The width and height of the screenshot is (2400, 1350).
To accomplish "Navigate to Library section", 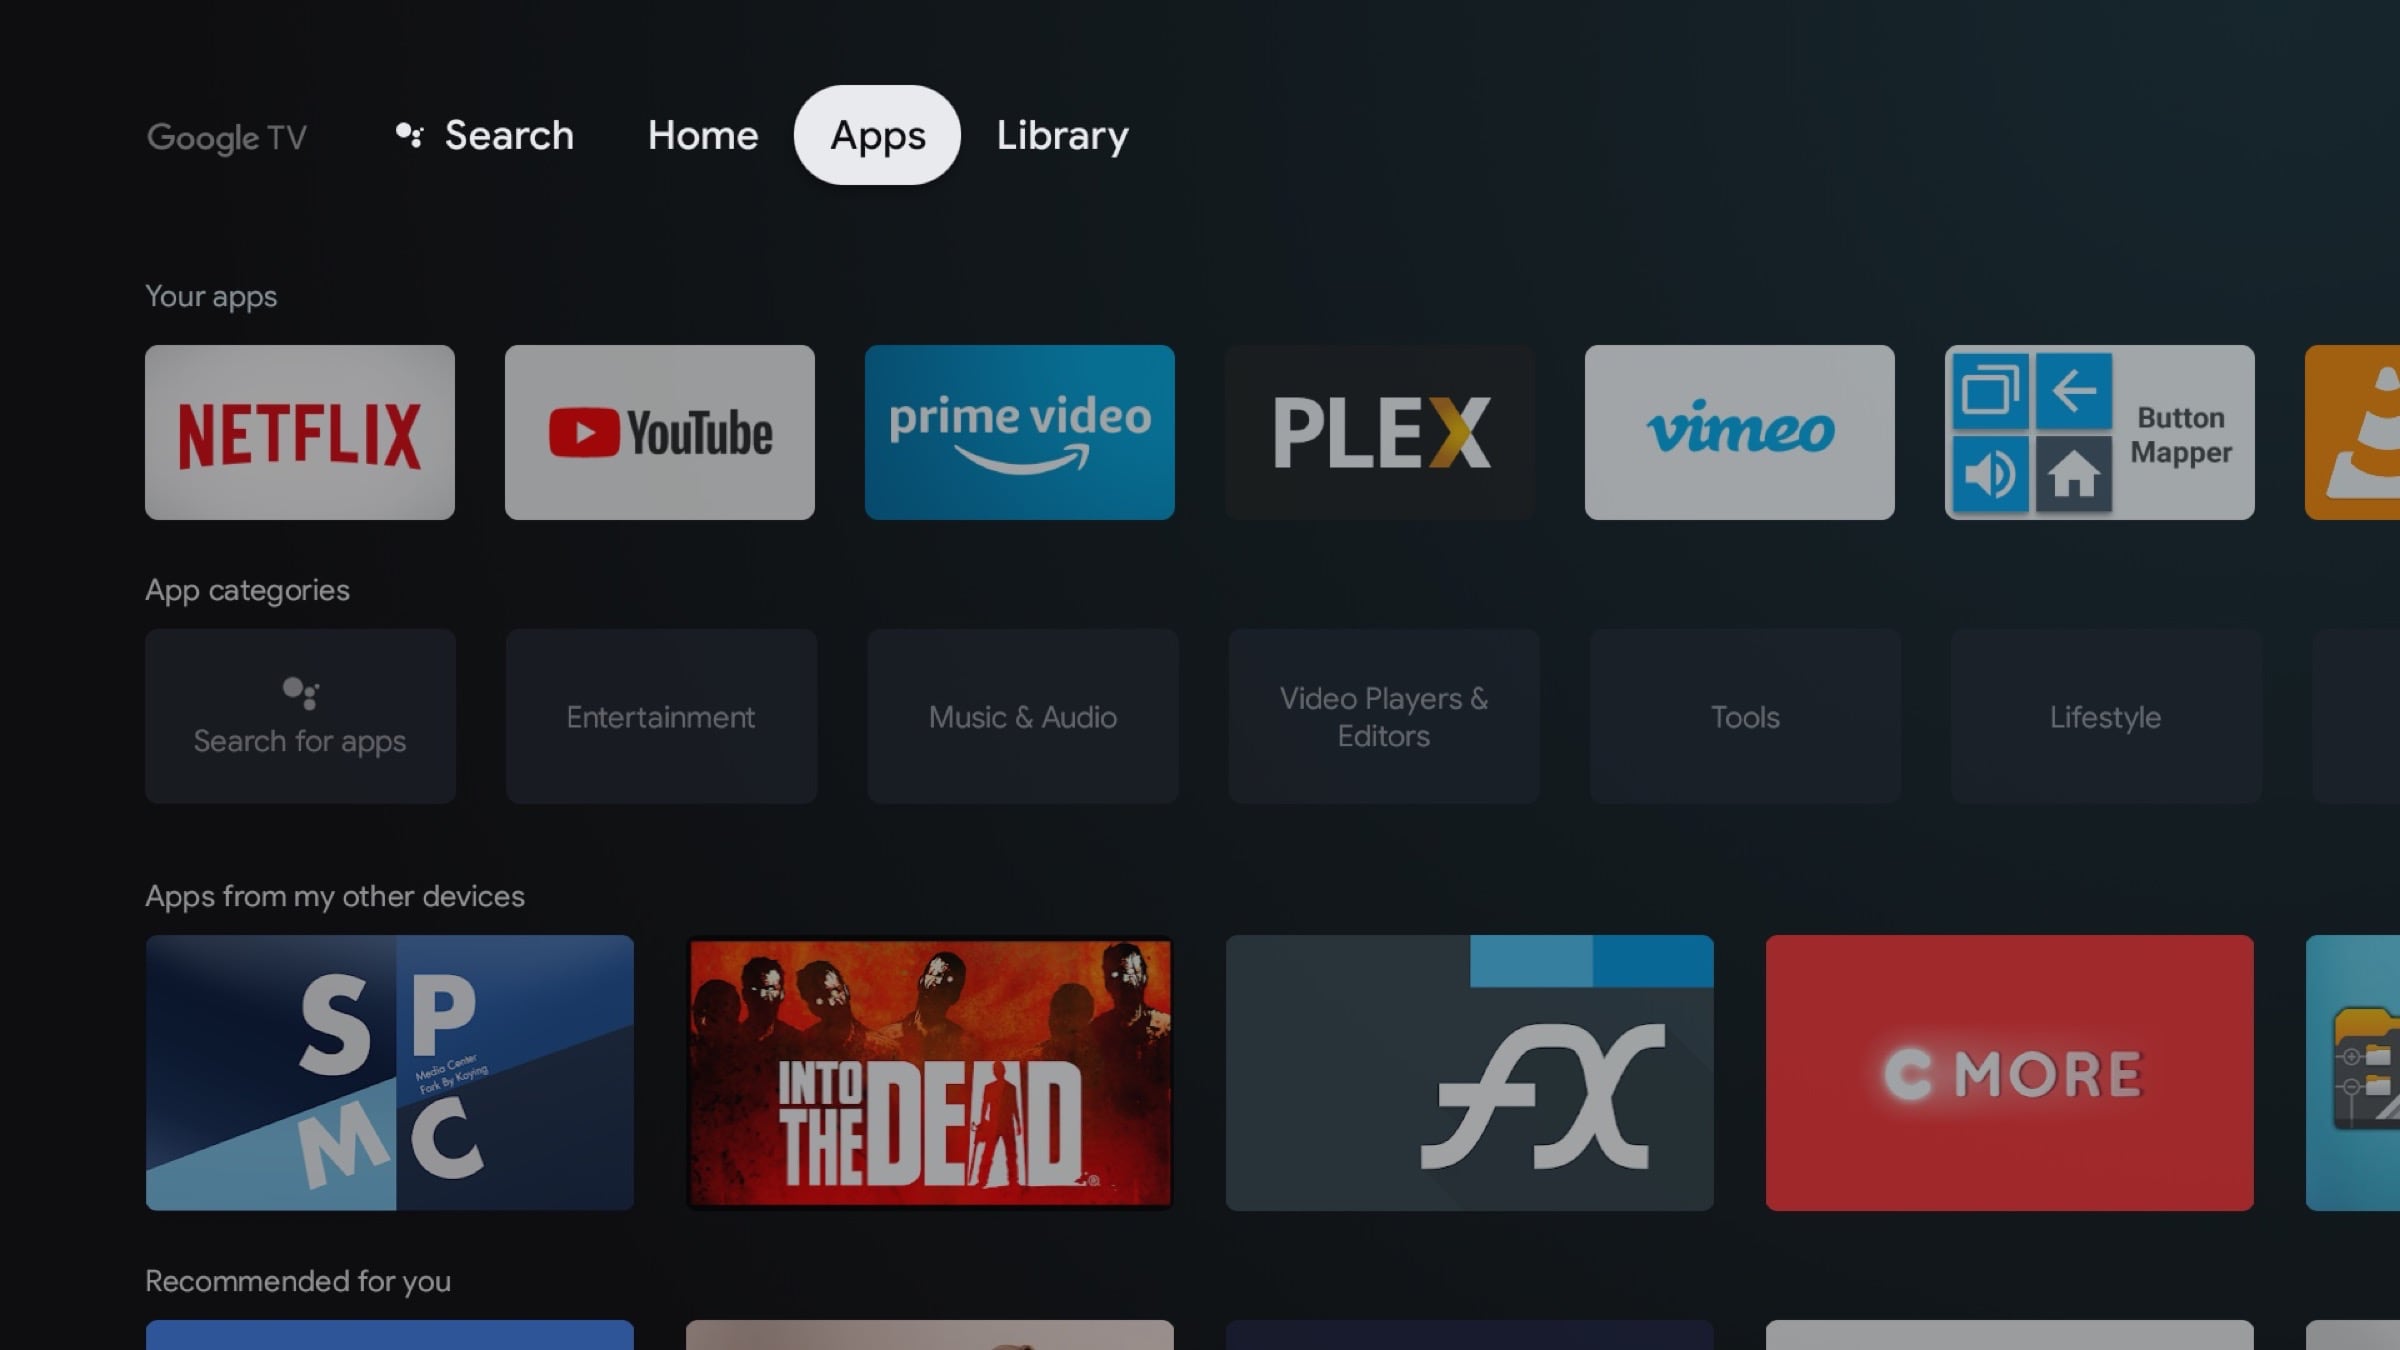I will (x=1062, y=134).
